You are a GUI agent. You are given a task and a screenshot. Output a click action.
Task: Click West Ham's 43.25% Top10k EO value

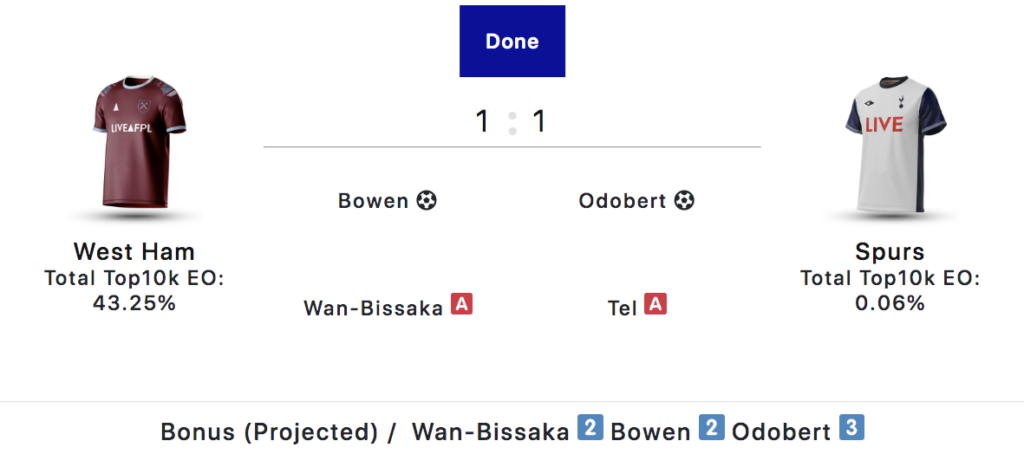[x=134, y=303]
